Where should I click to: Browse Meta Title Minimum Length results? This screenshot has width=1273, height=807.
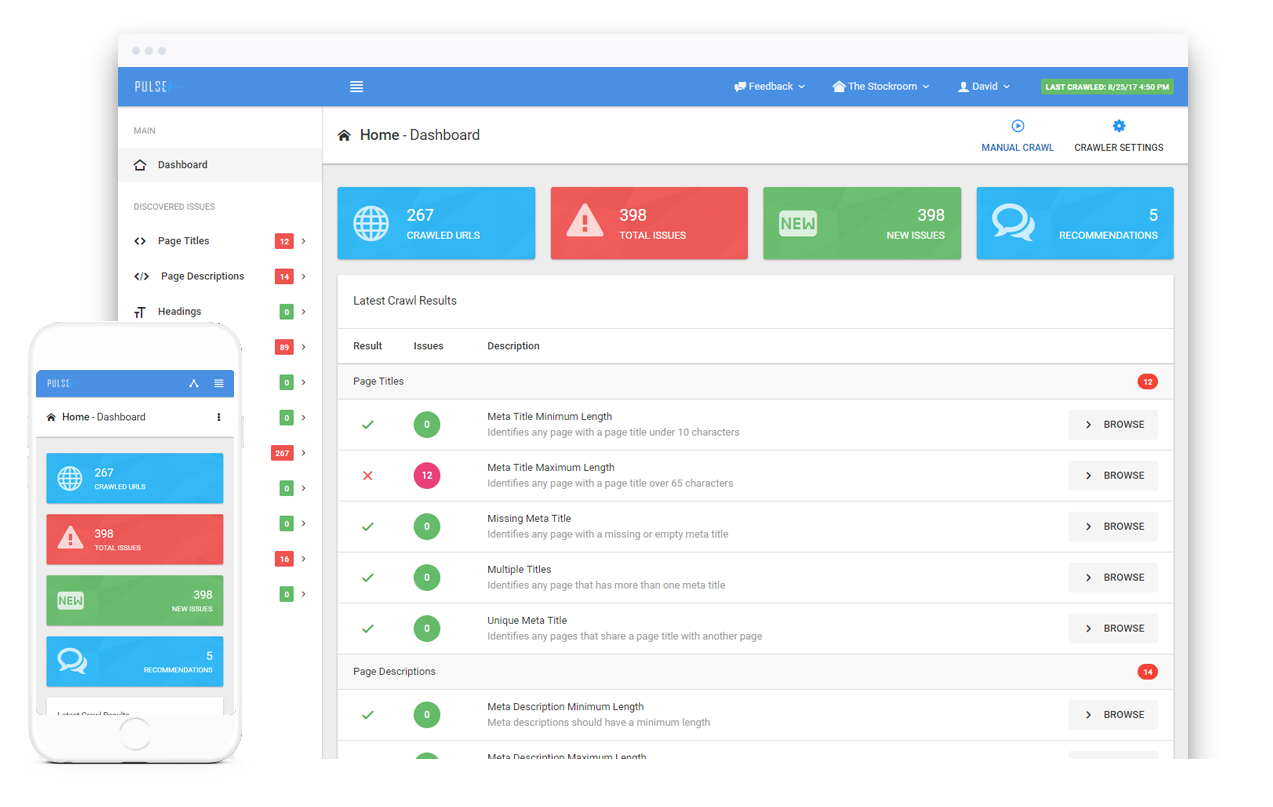[x=1113, y=425]
